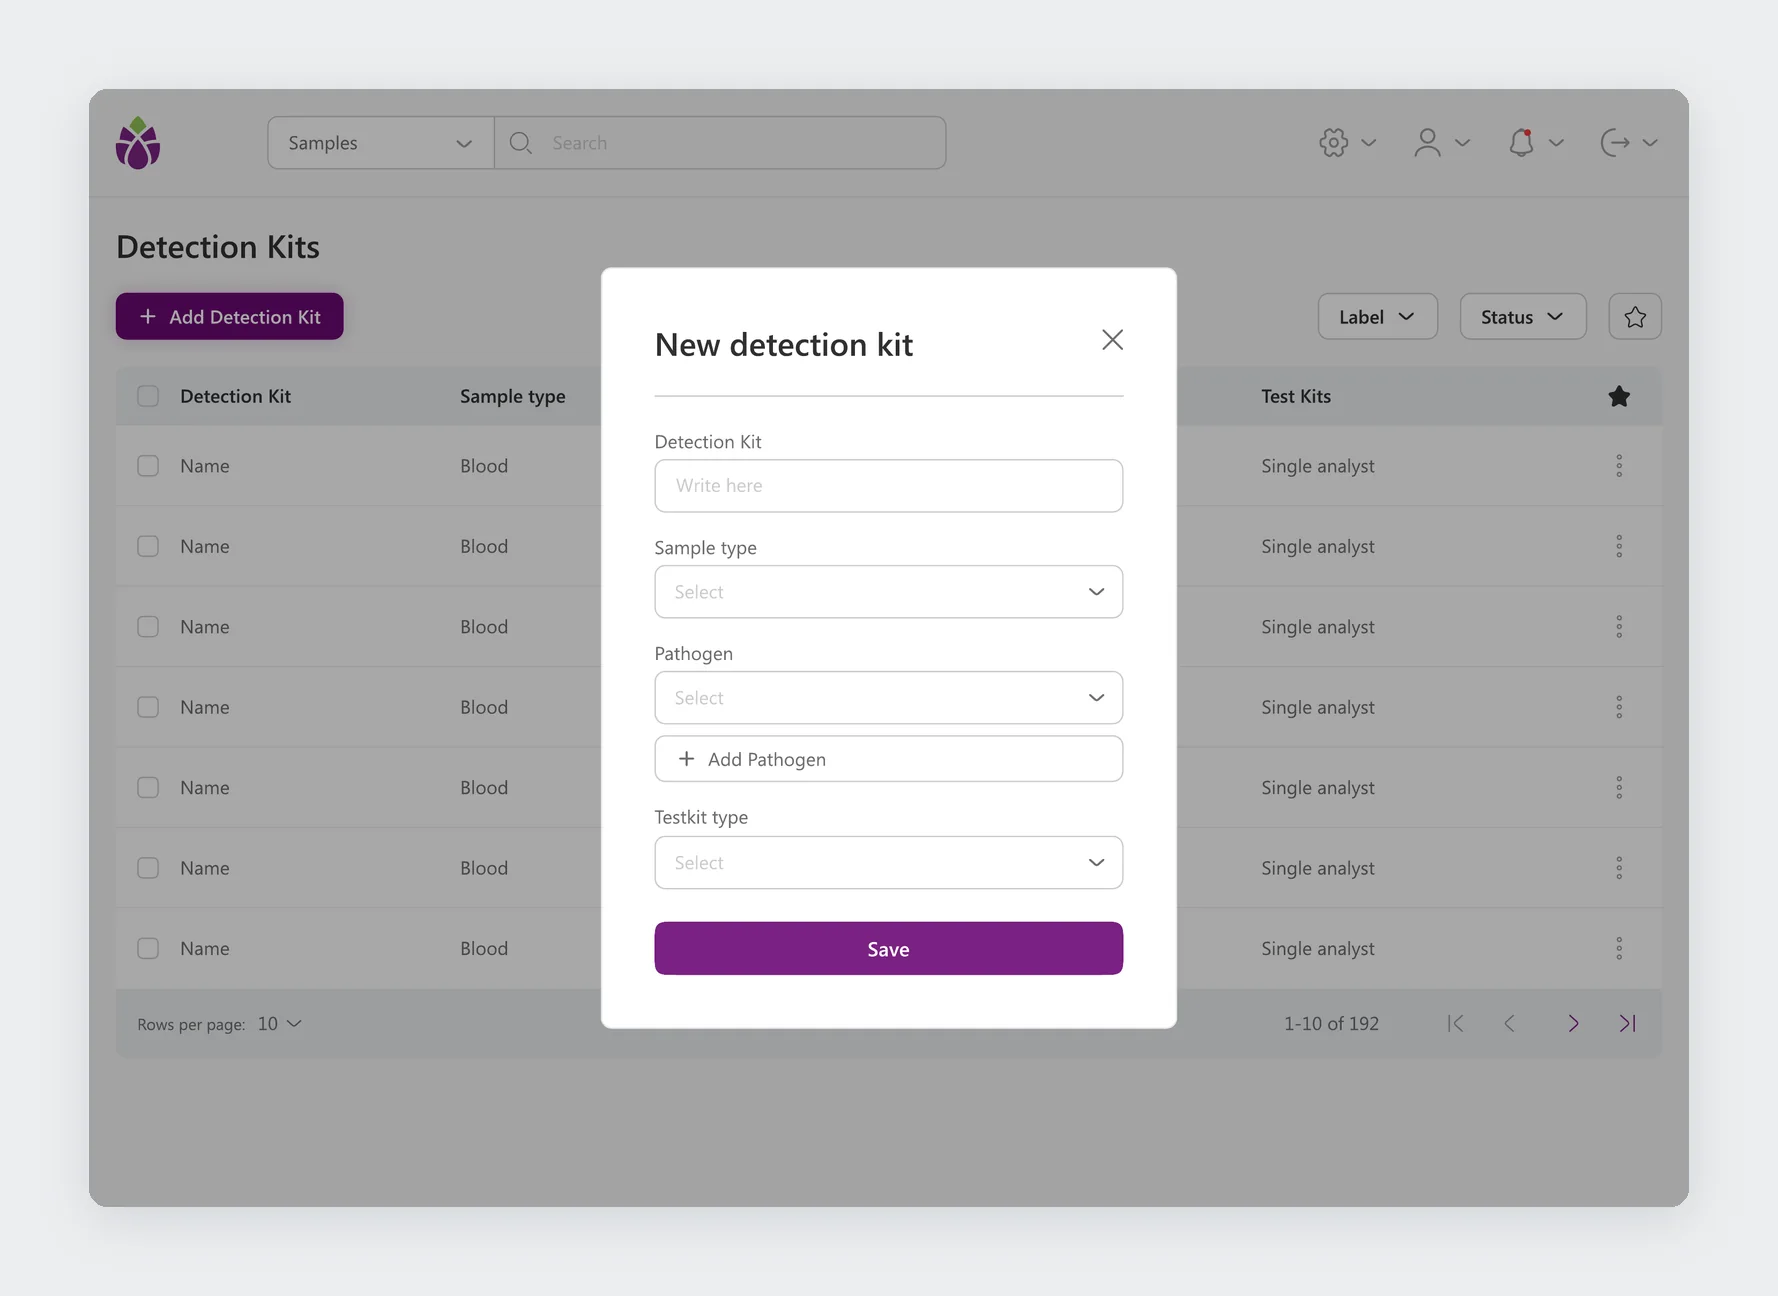Open the three-dot menu of the last row
Viewport: 1778px width, 1296px height.
click(x=1619, y=949)
